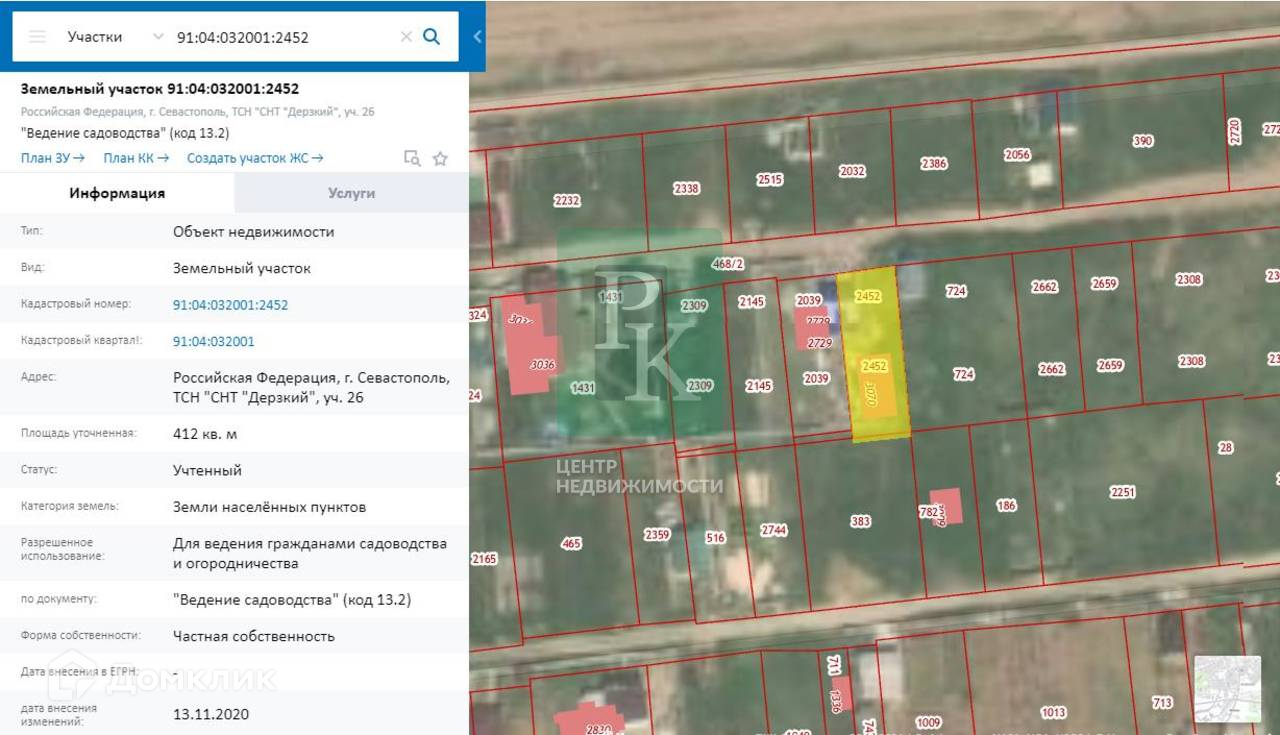The height and width of the screenshot is (735, 1280).
Task: Click into the cadastral number search field
Action: pyautogui.click(x=280, y=37)
